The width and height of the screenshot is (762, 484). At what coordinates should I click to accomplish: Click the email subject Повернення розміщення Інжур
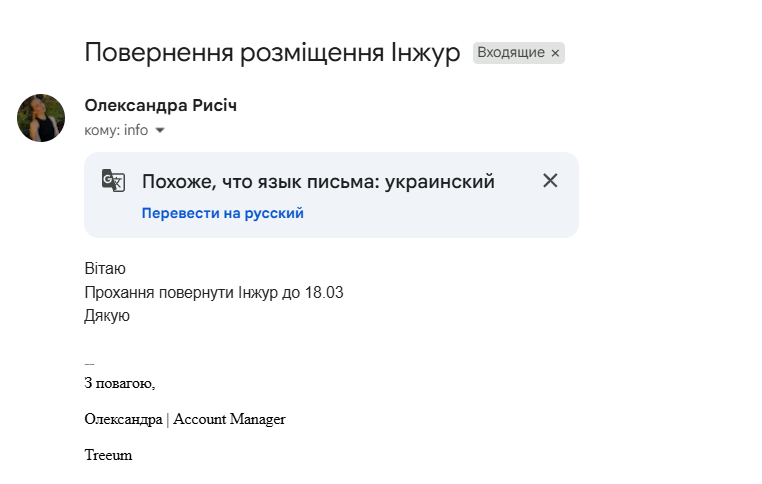(272, 53)
